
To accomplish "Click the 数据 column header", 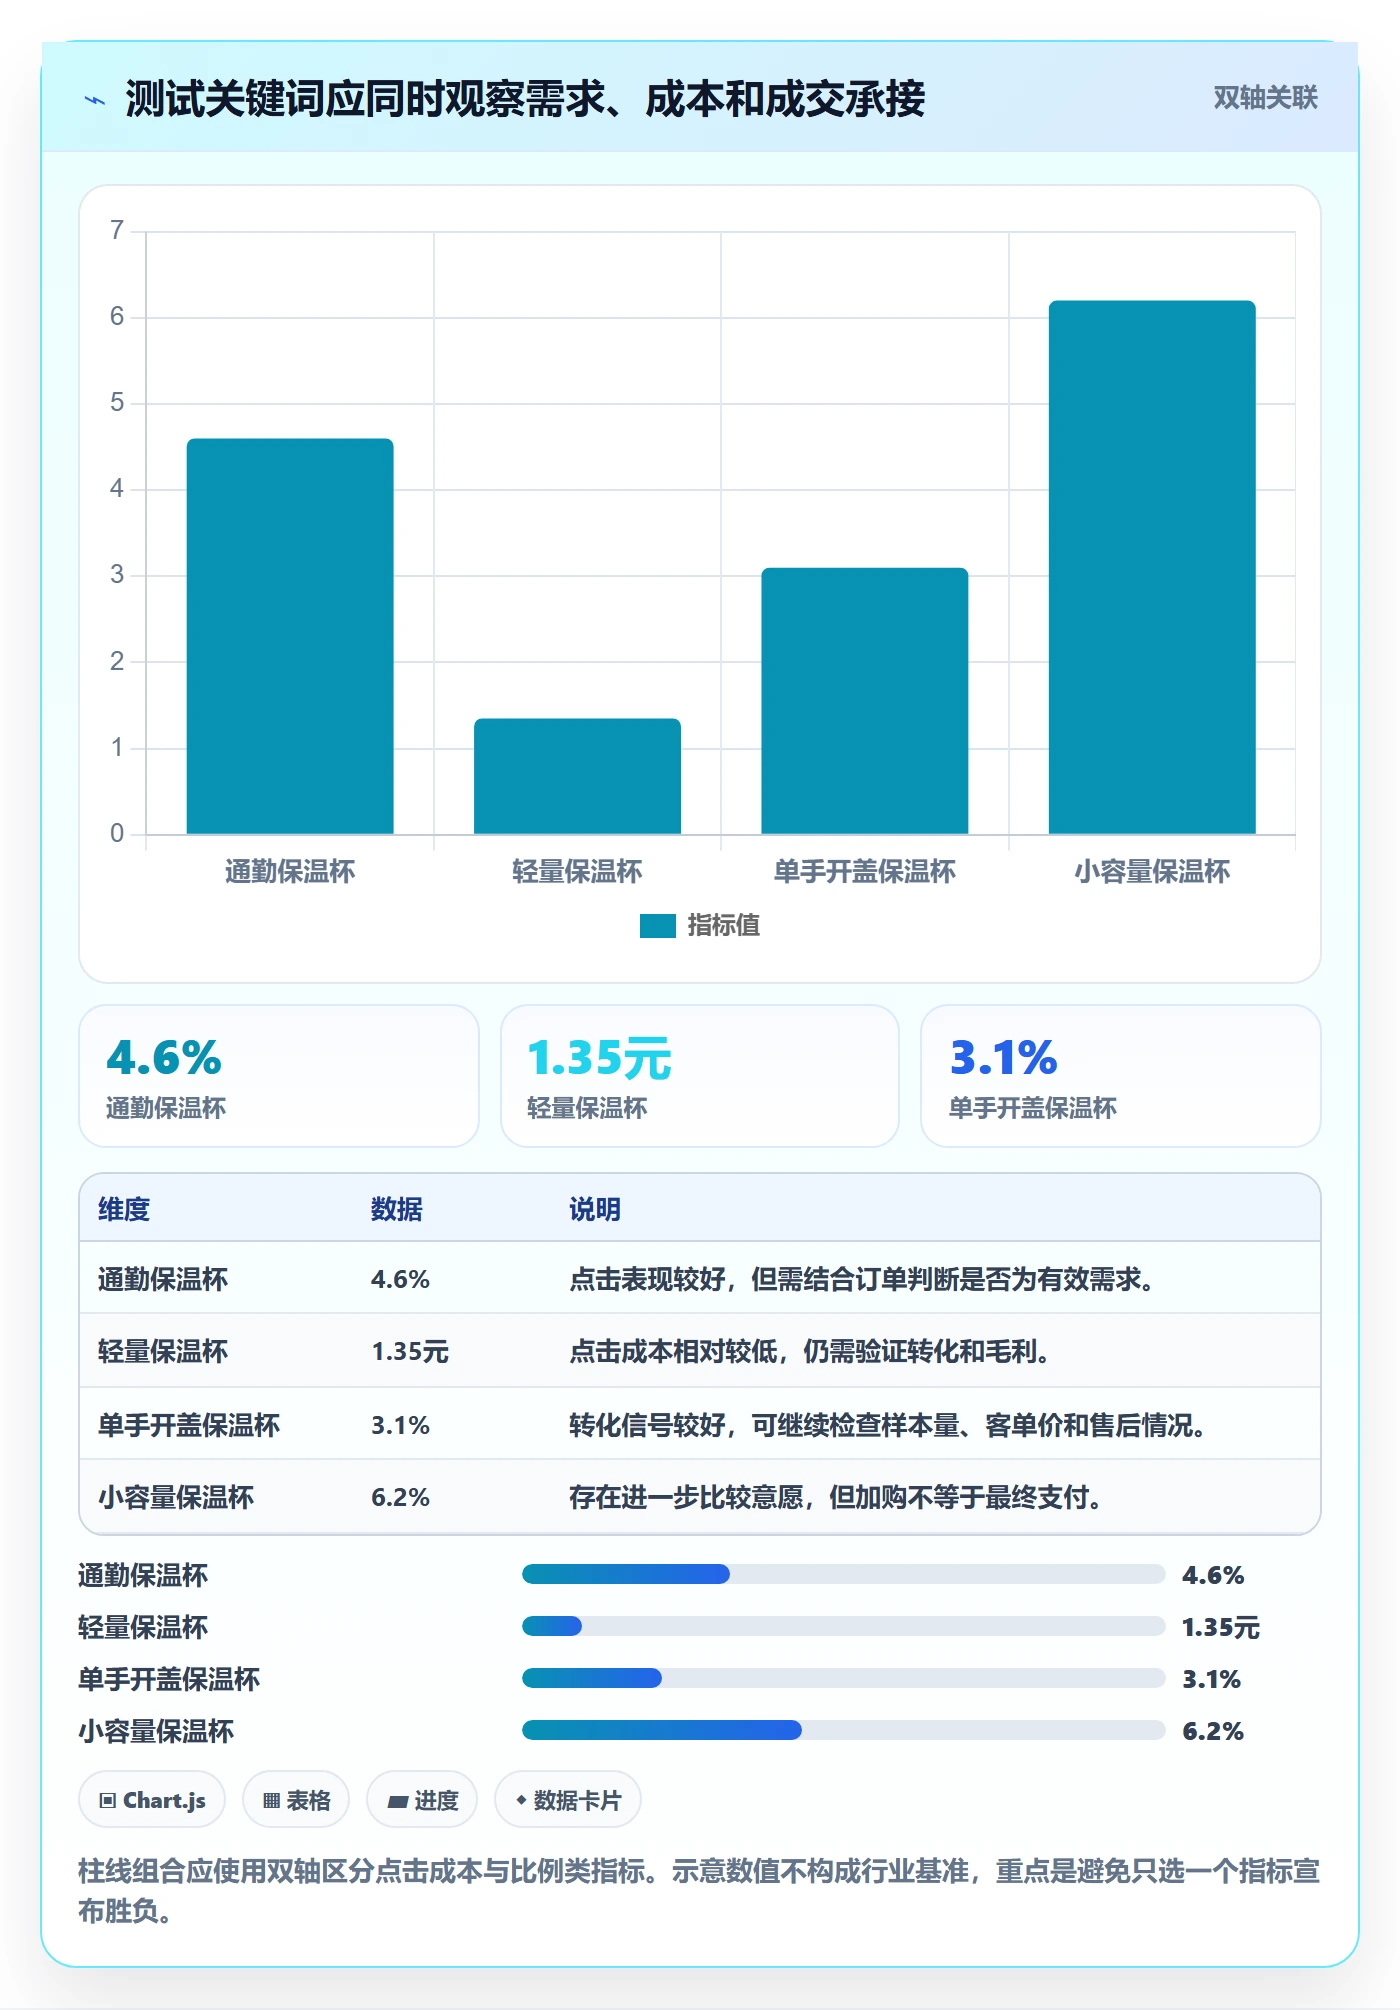I will pyautogui.click(x=397, y=1209).
